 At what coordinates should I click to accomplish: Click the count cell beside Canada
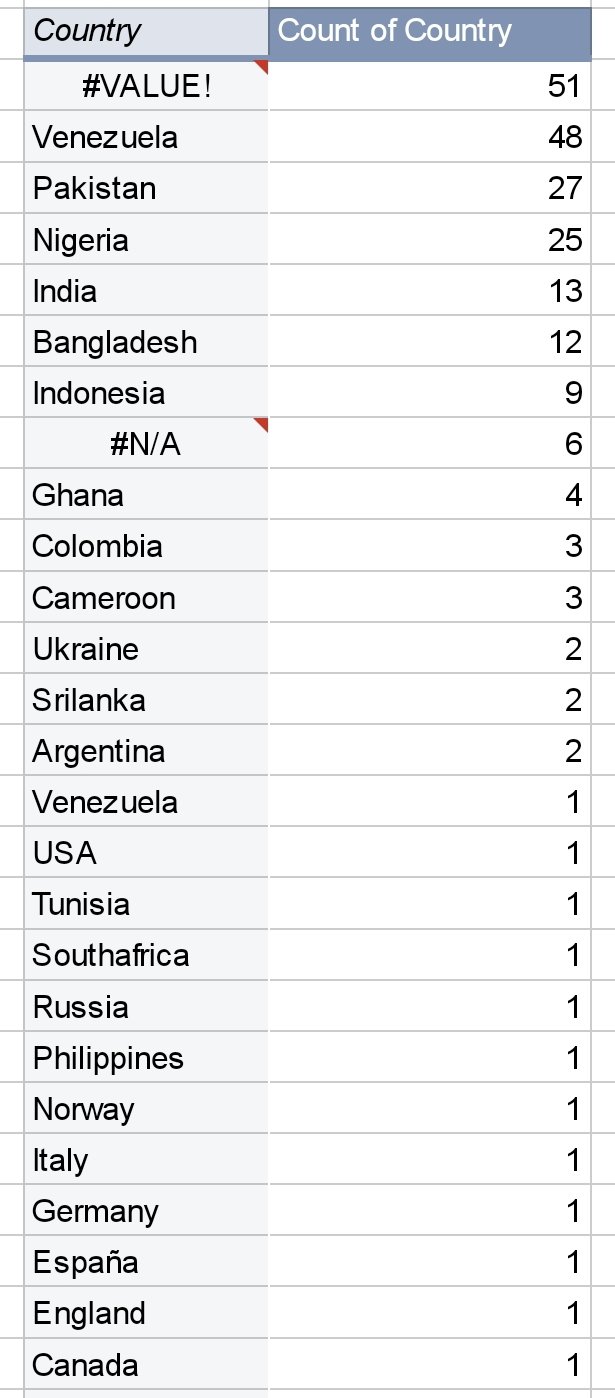point(429,1365)
